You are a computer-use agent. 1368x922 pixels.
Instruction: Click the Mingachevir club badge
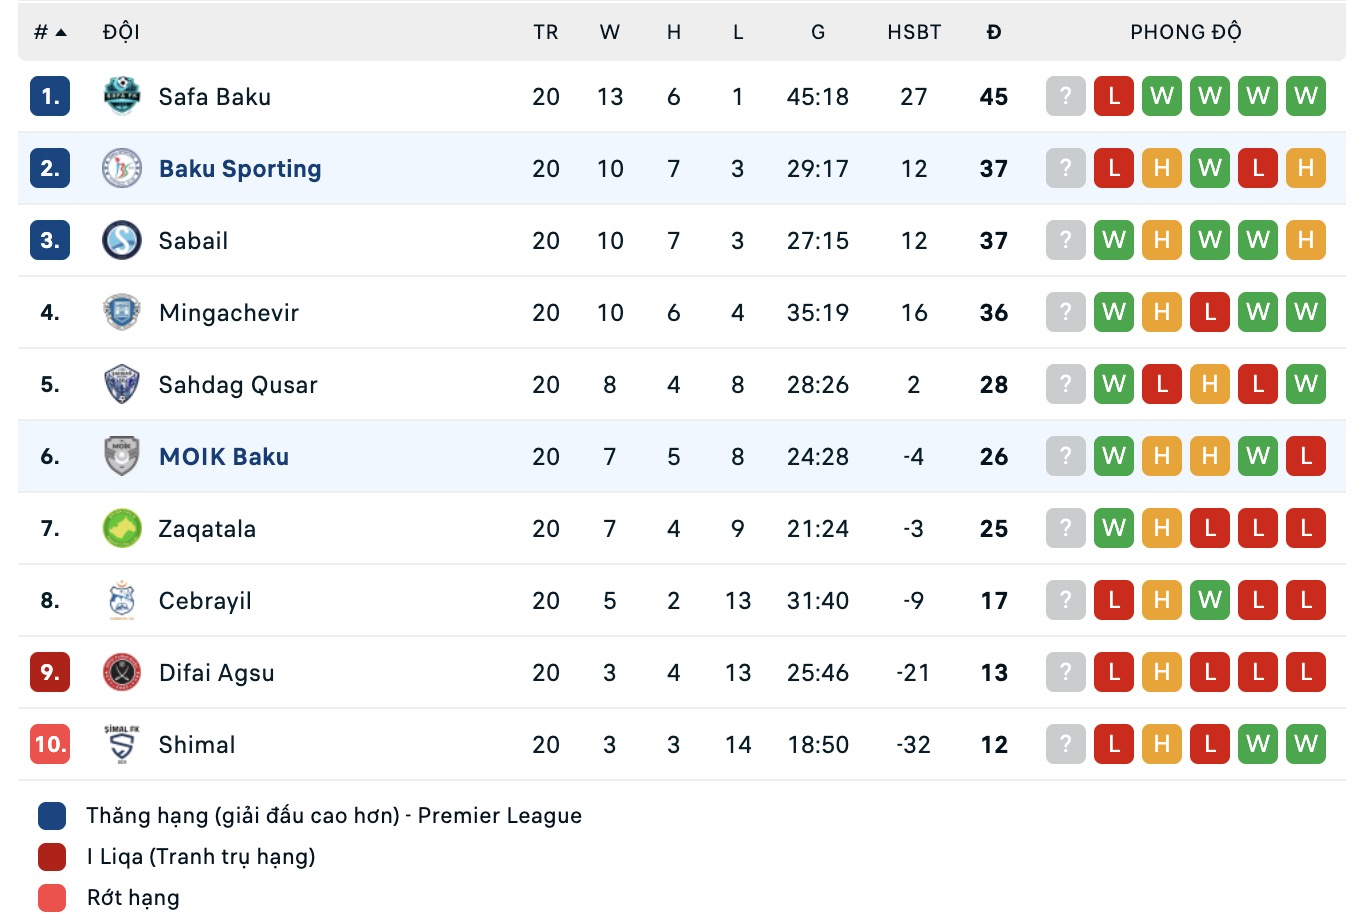122,313
